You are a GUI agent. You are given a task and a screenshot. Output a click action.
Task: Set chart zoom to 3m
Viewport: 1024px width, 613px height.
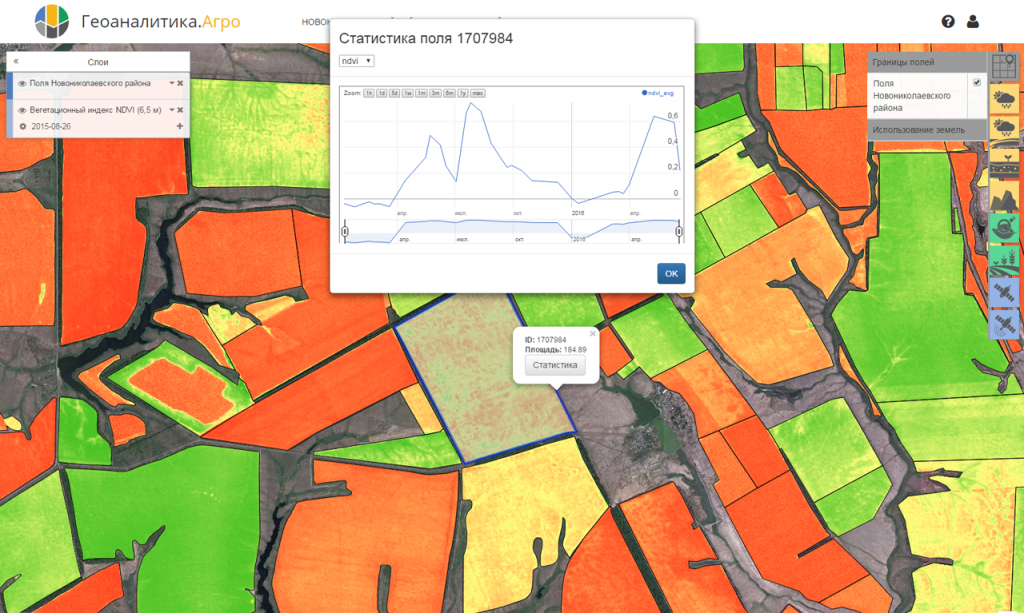(x=436, y=93)
